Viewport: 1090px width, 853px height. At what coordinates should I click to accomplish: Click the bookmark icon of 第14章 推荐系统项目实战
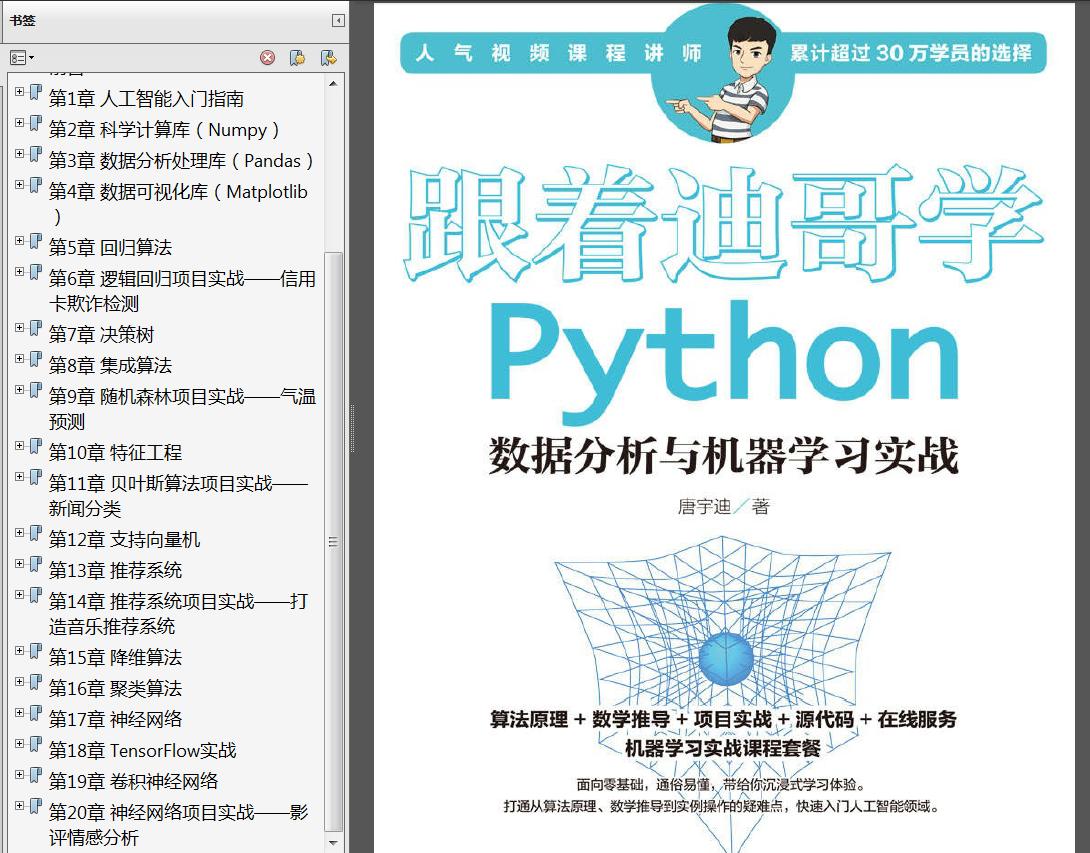point(35,596)
